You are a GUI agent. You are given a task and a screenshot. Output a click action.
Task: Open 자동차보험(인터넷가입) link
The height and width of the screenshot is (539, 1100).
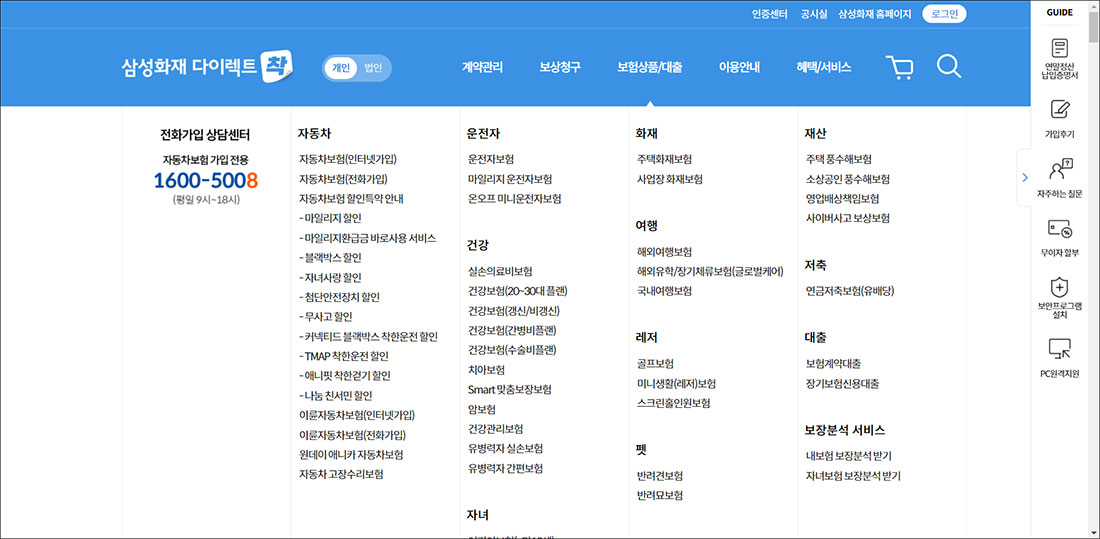coord(348,159)
